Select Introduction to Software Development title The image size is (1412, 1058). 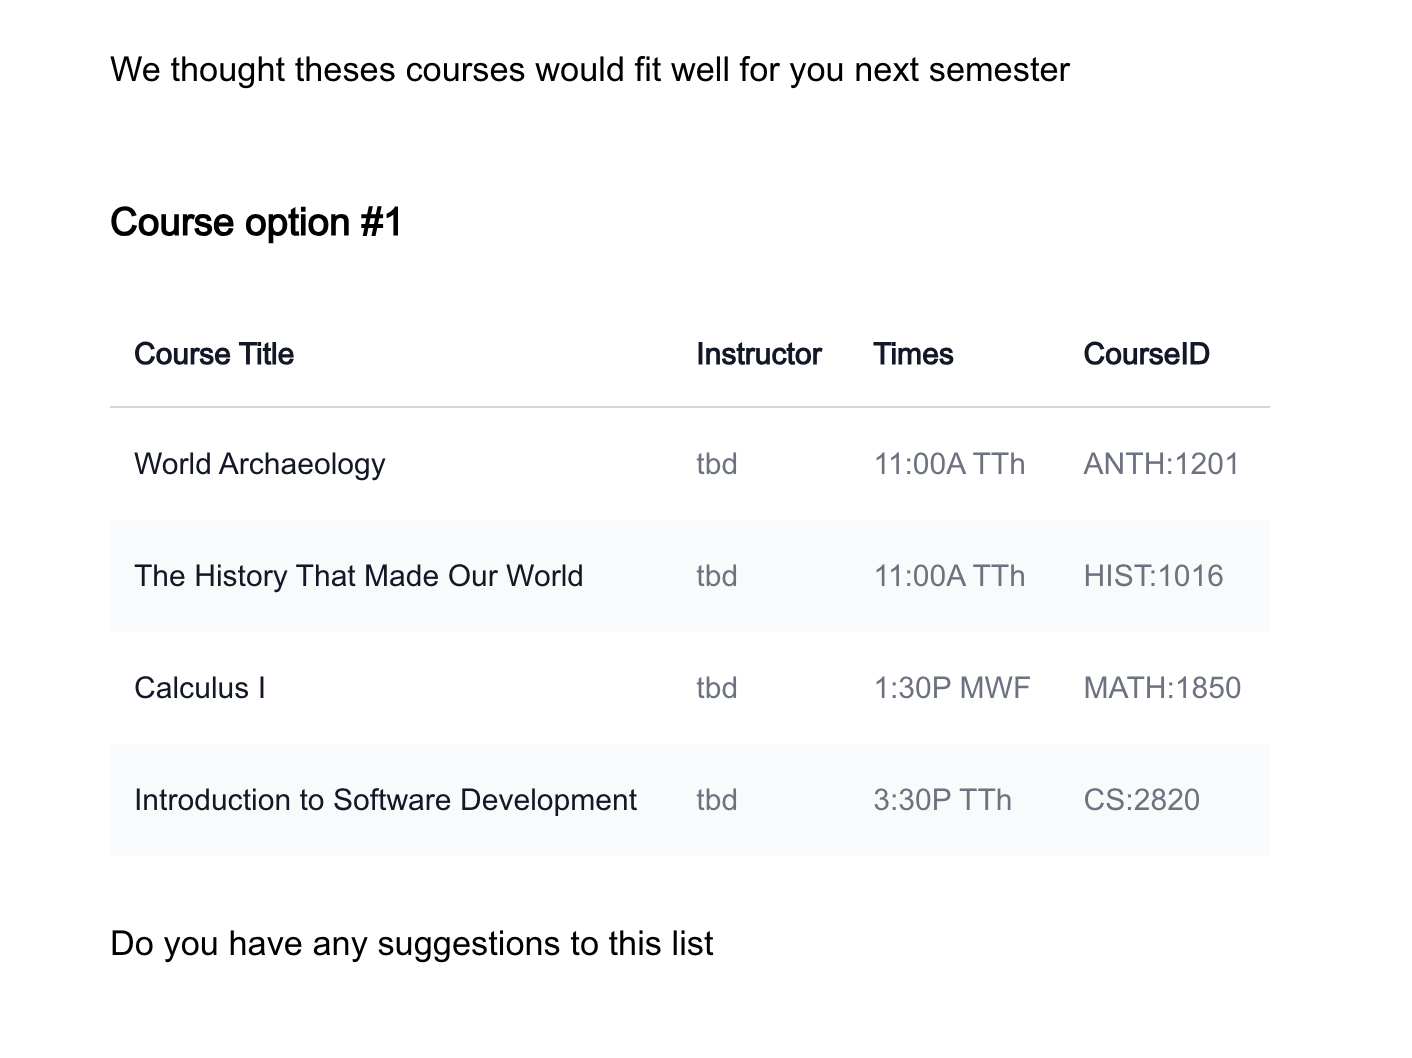[385, 800]
